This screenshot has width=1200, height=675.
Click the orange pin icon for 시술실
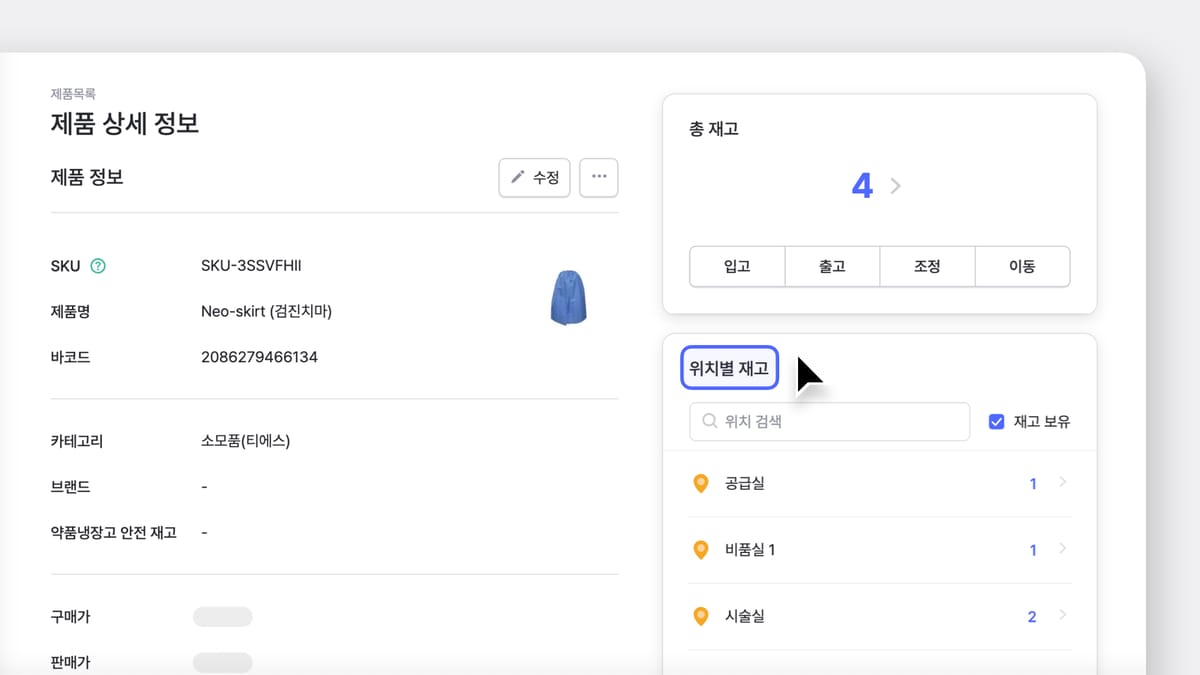click(701, 616)
